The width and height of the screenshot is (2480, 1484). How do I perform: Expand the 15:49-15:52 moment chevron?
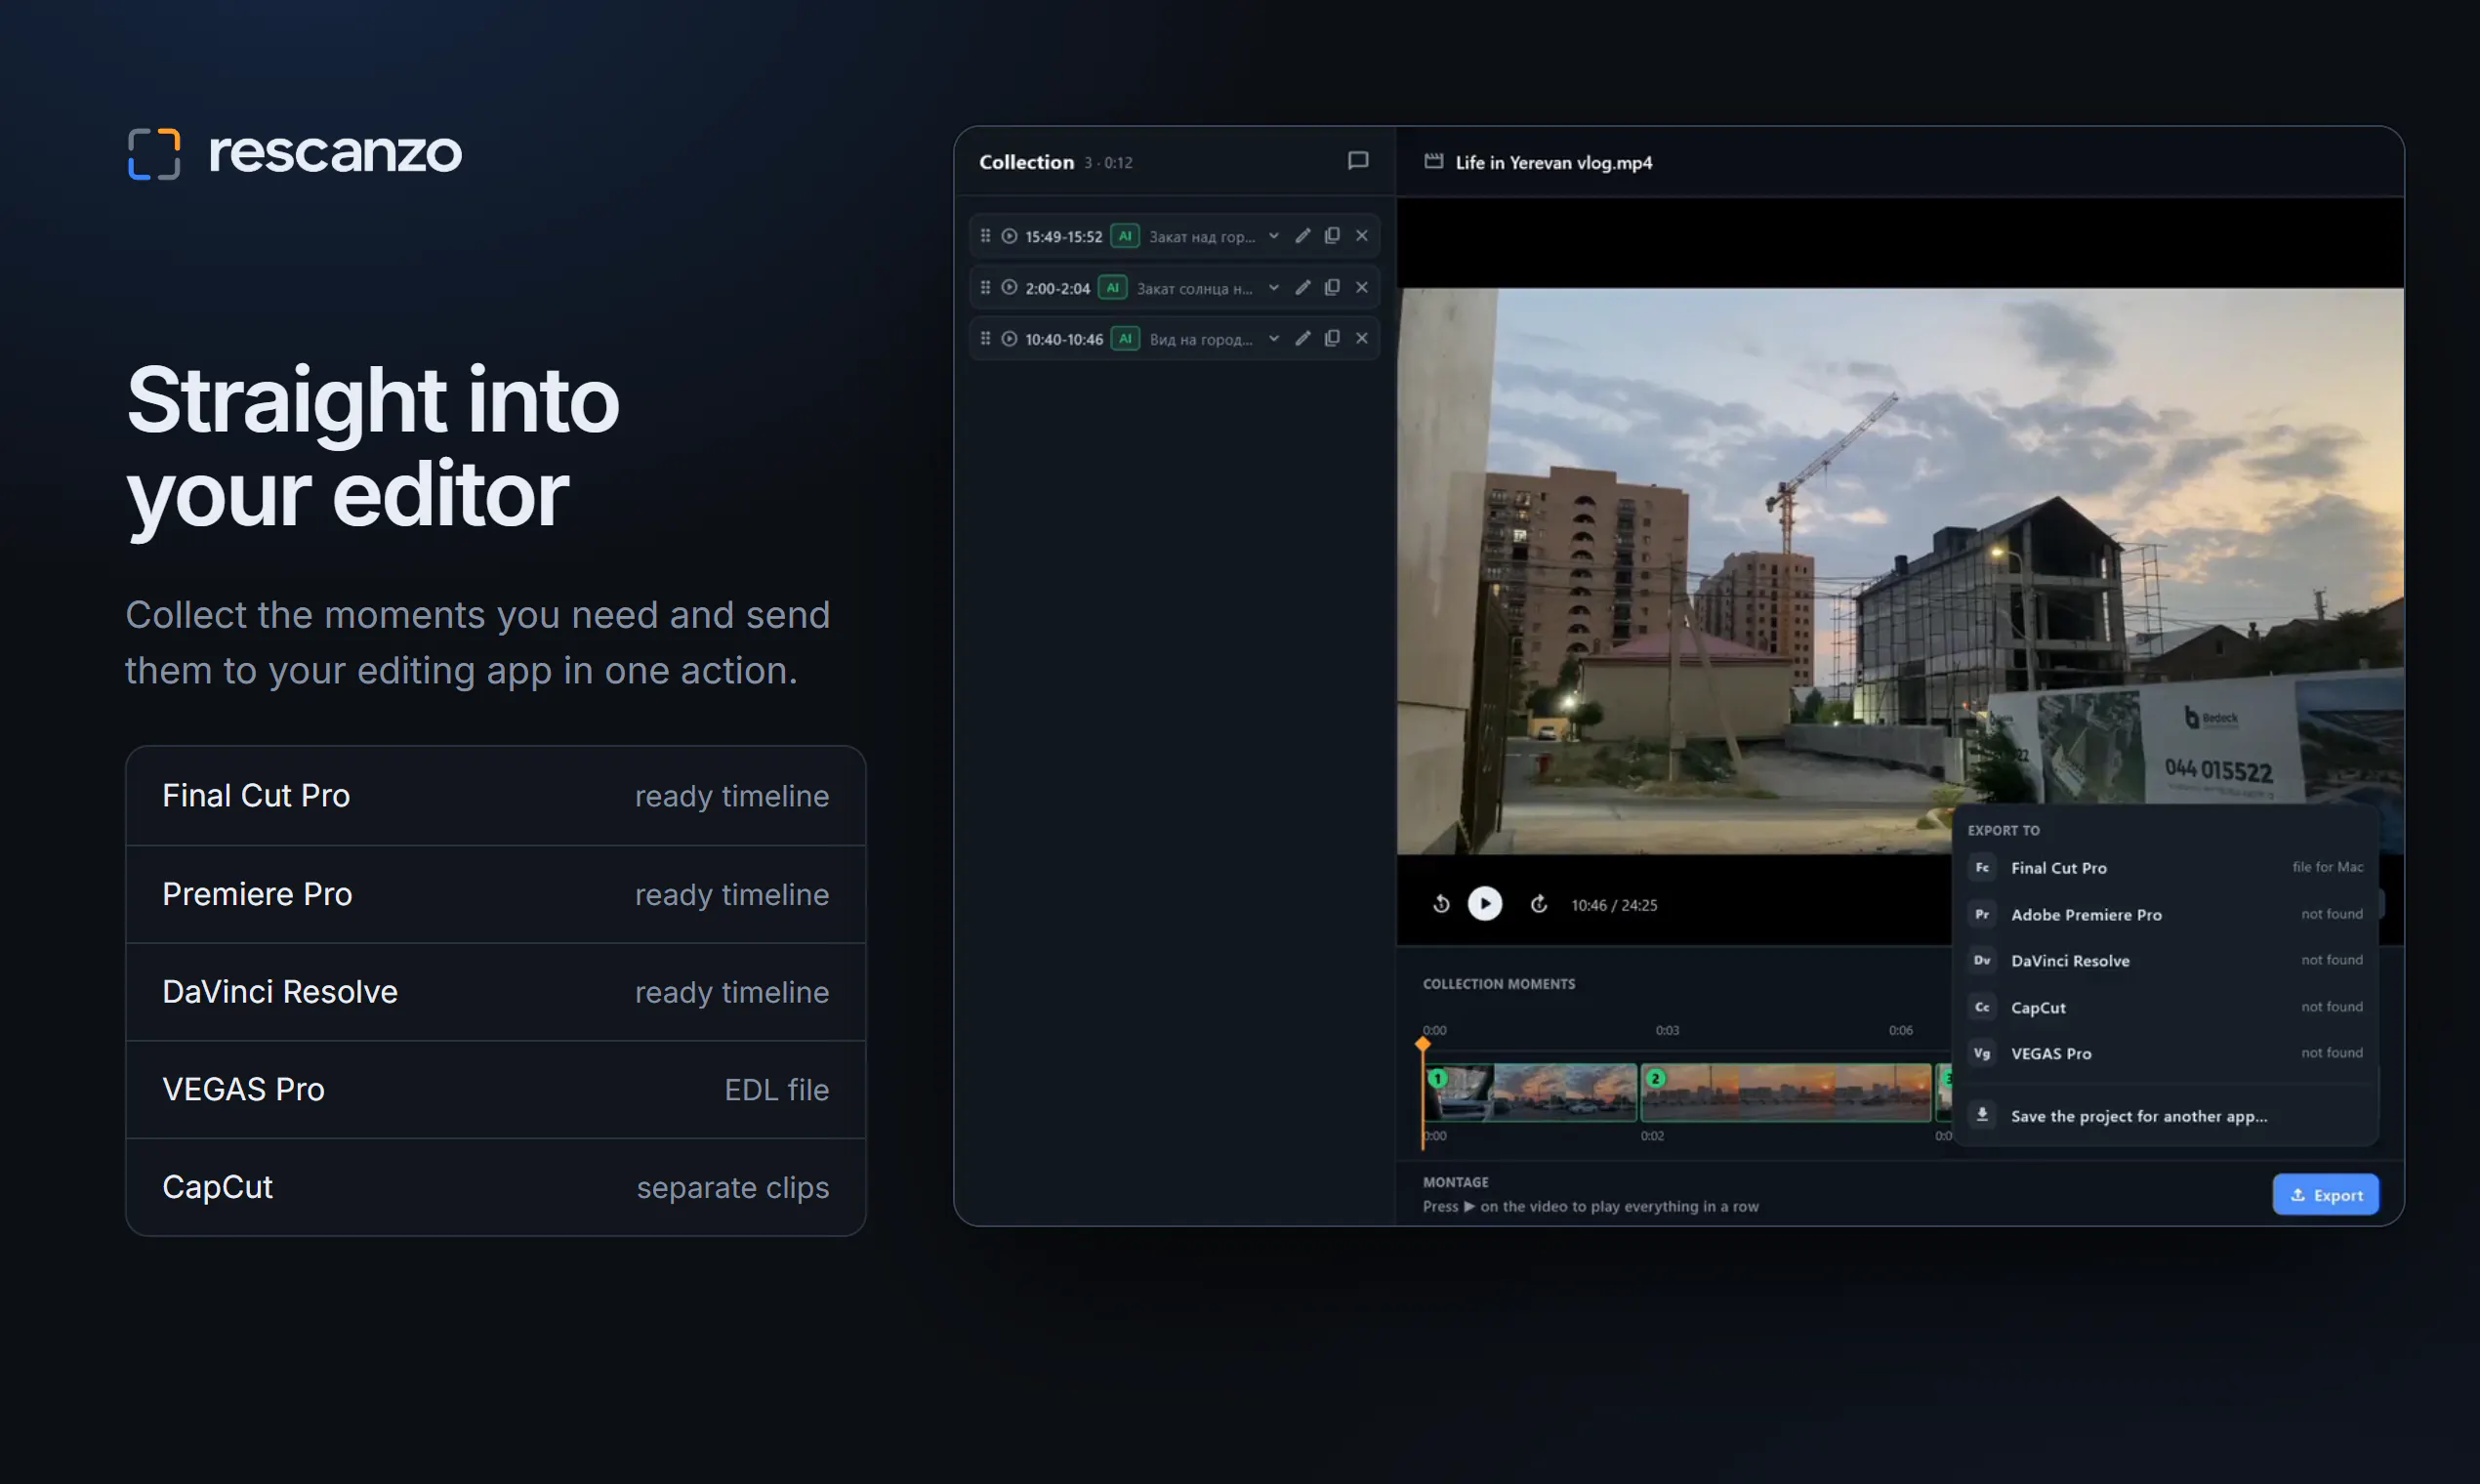tap(1273, 236)
